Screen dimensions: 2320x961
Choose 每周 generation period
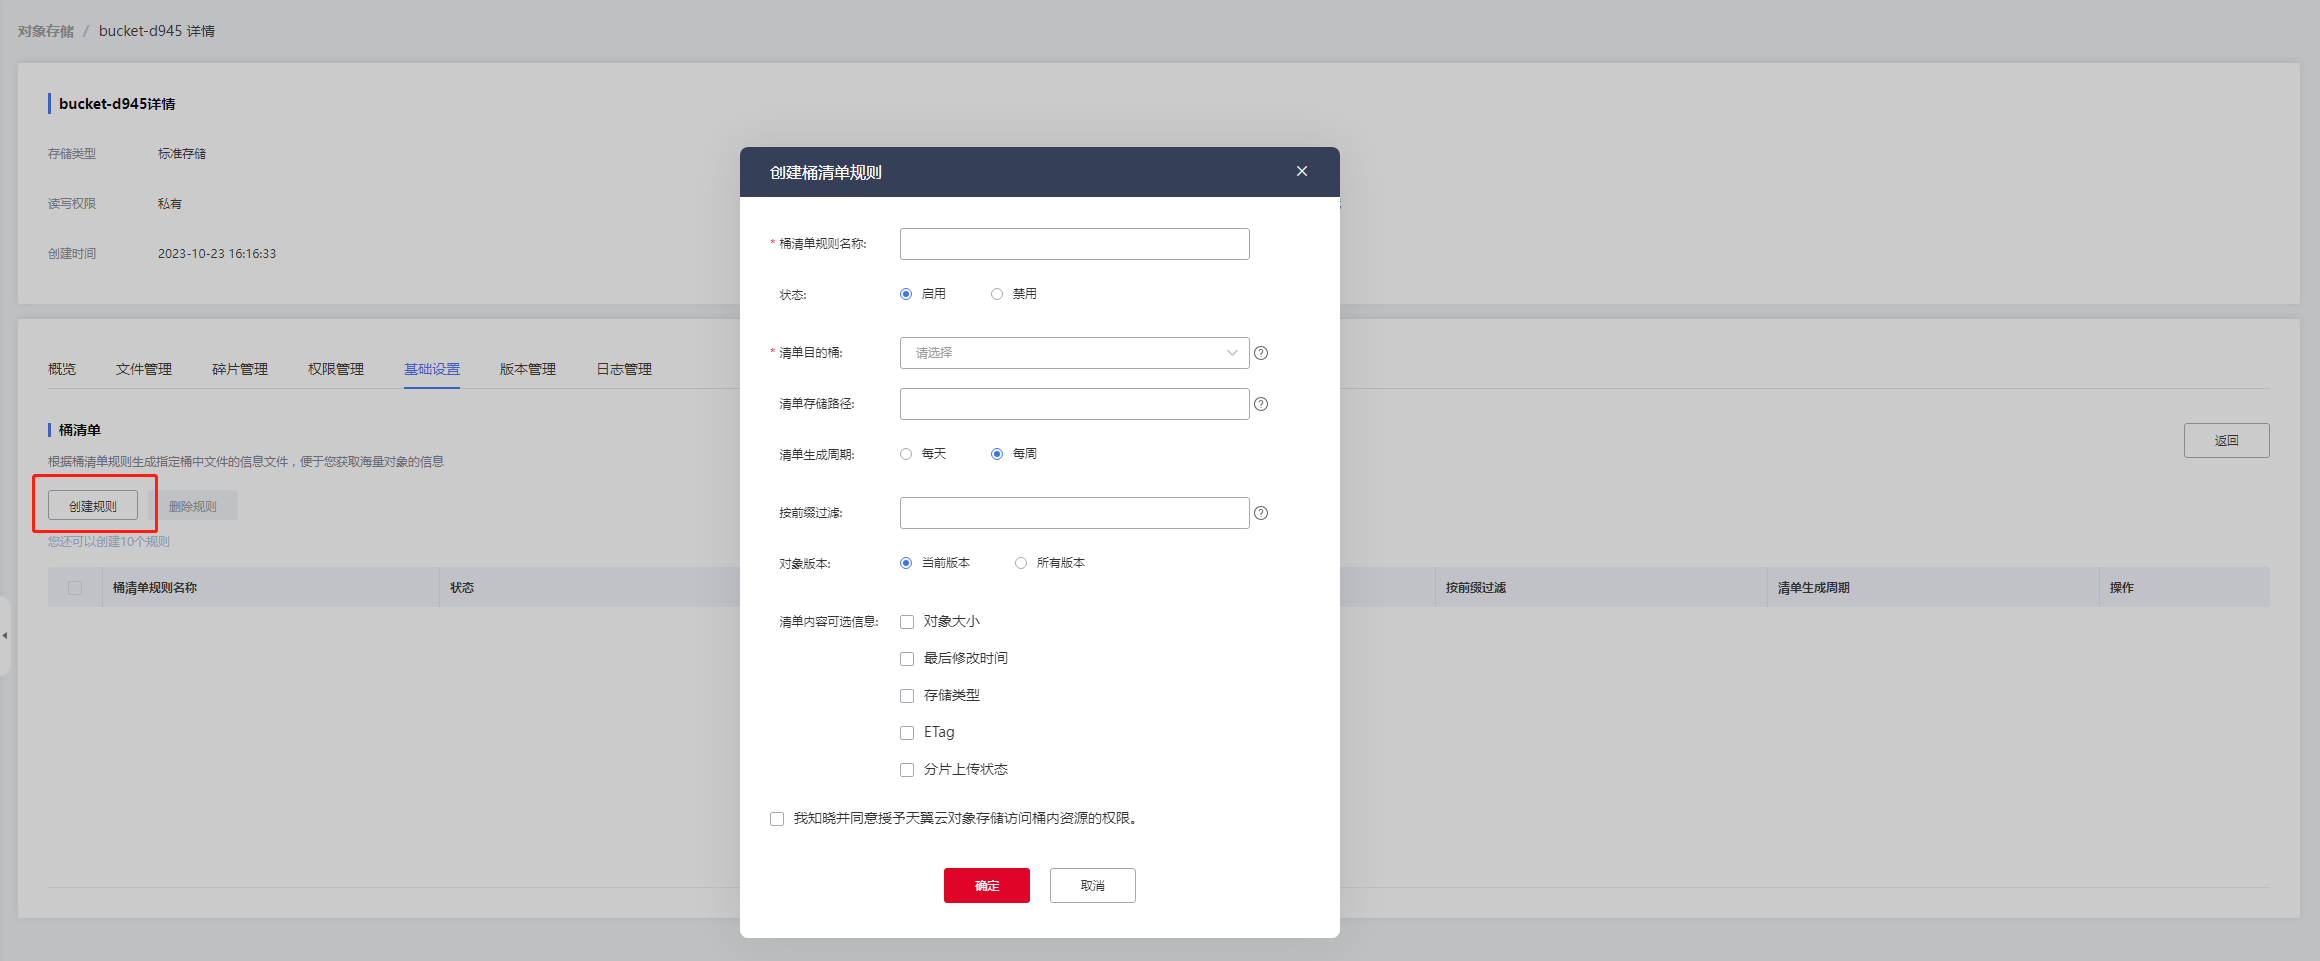coord(997,454)
